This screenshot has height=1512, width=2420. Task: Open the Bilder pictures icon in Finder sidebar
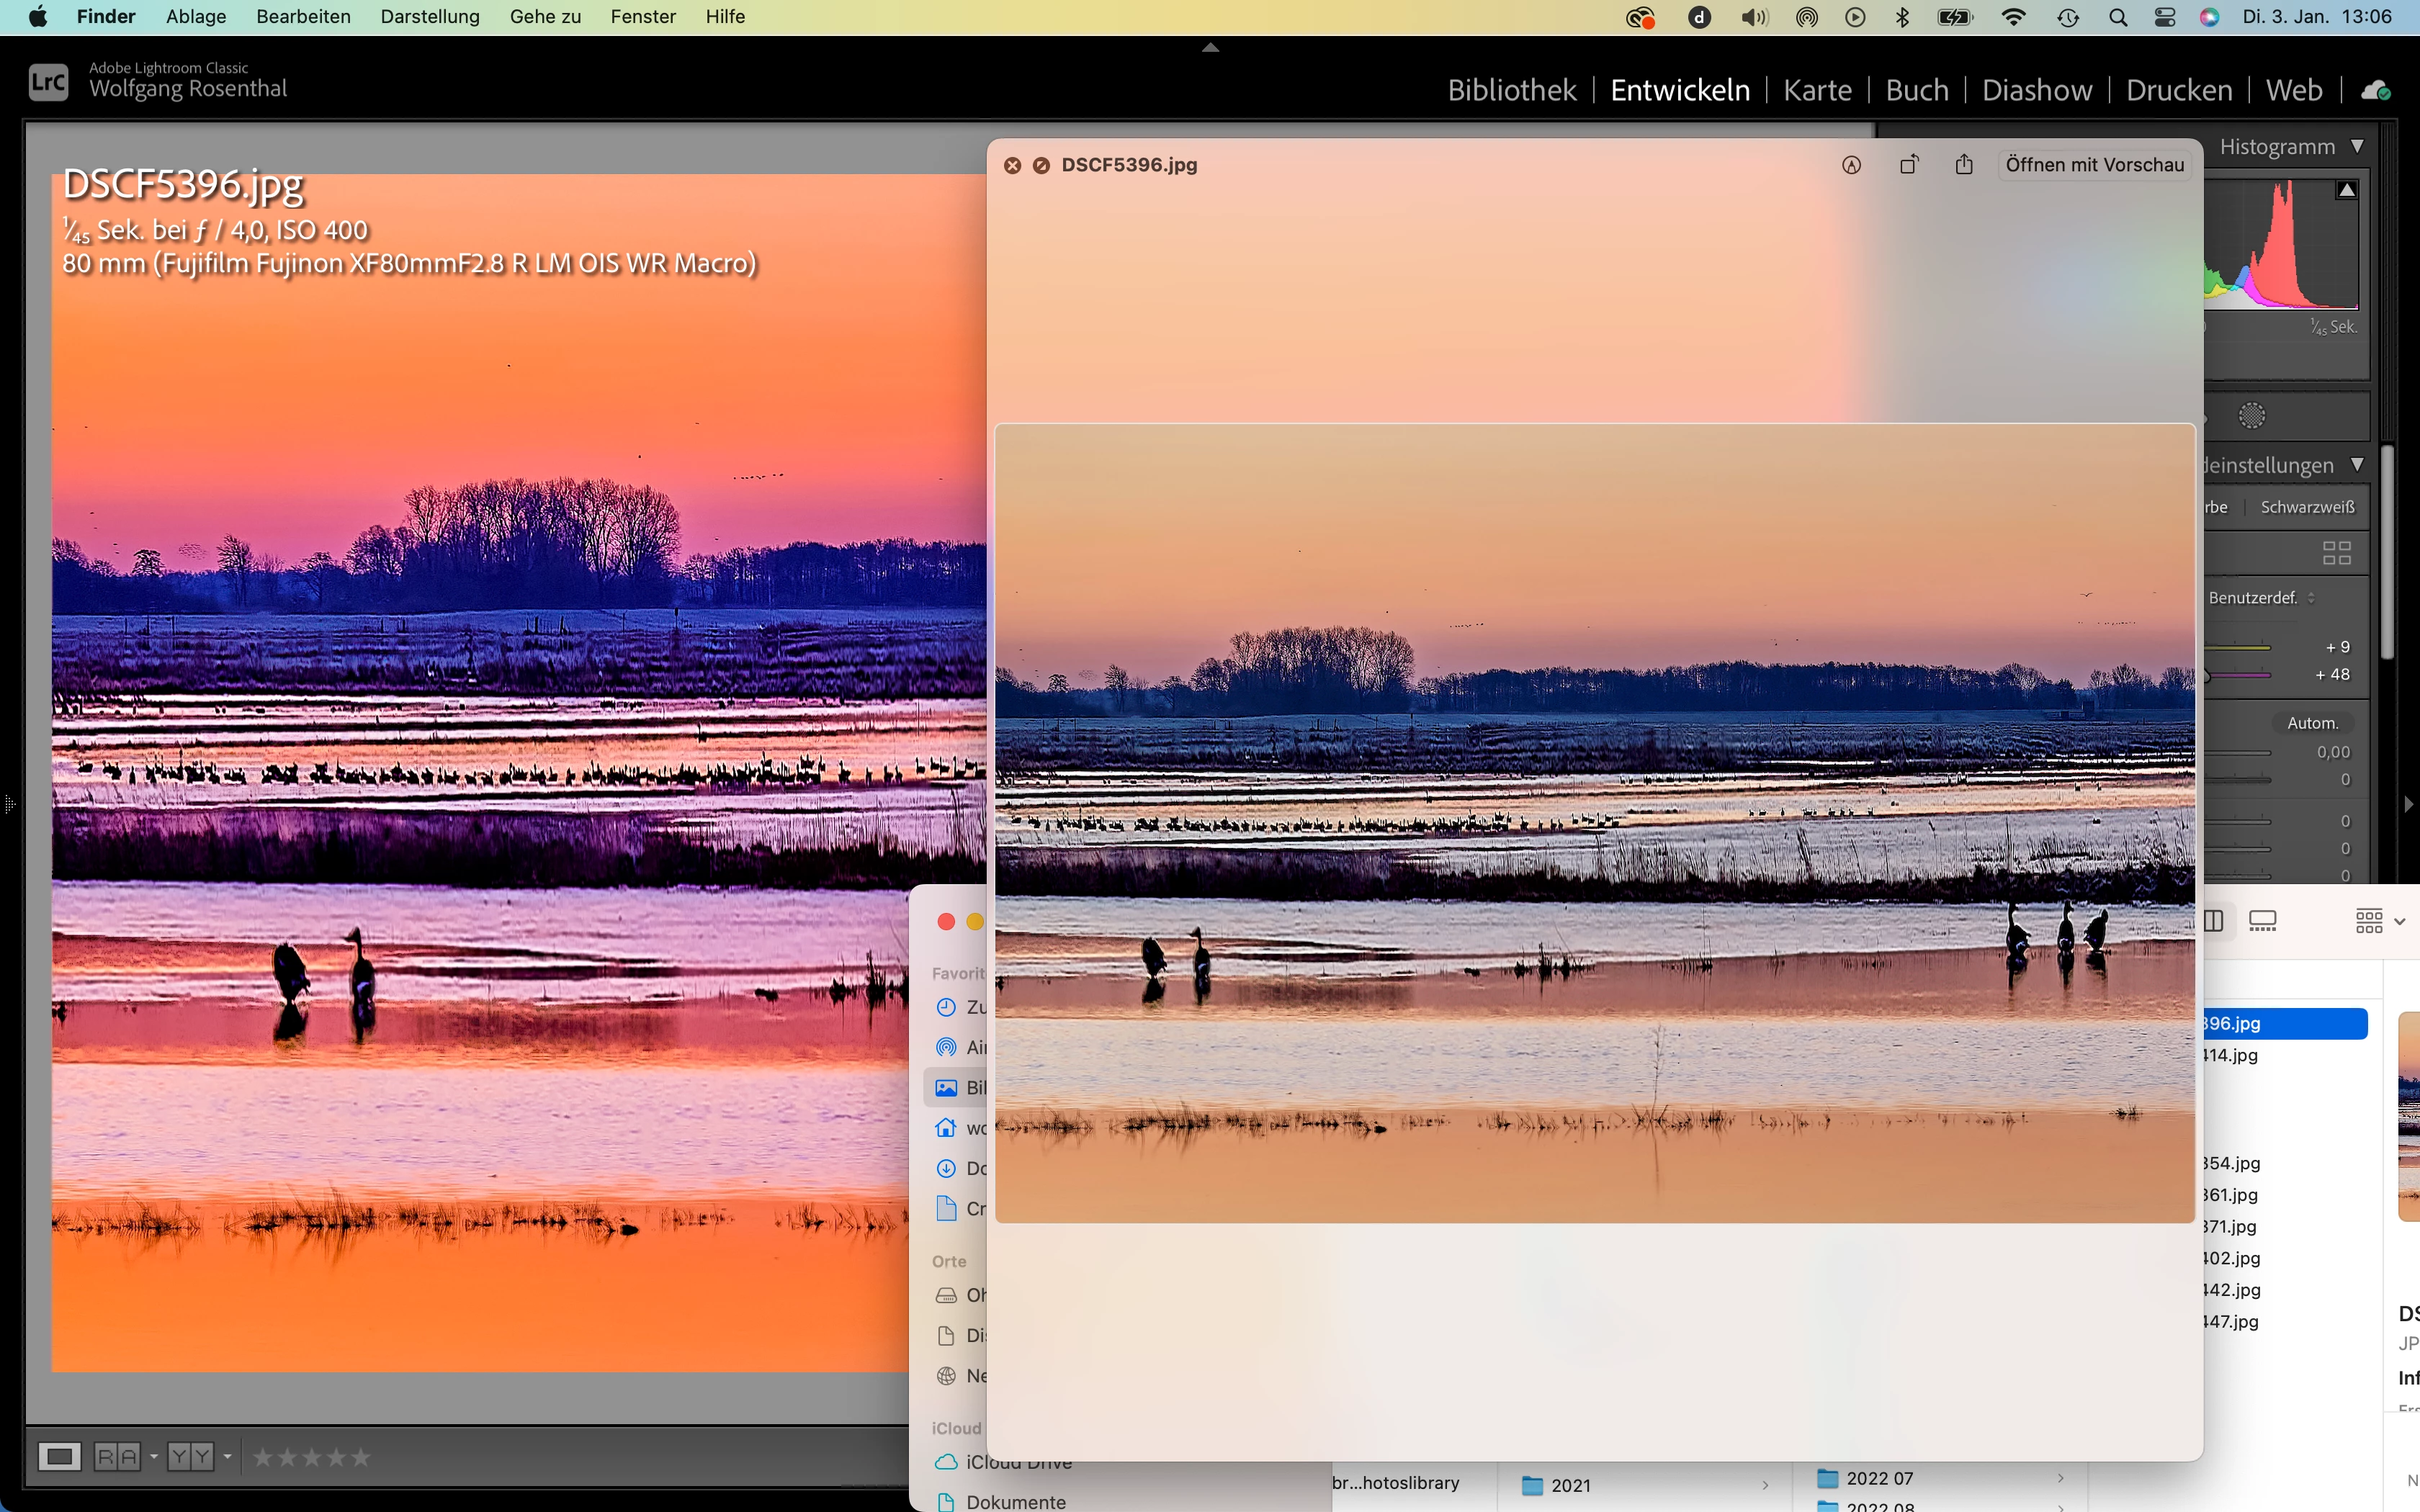946,1088
